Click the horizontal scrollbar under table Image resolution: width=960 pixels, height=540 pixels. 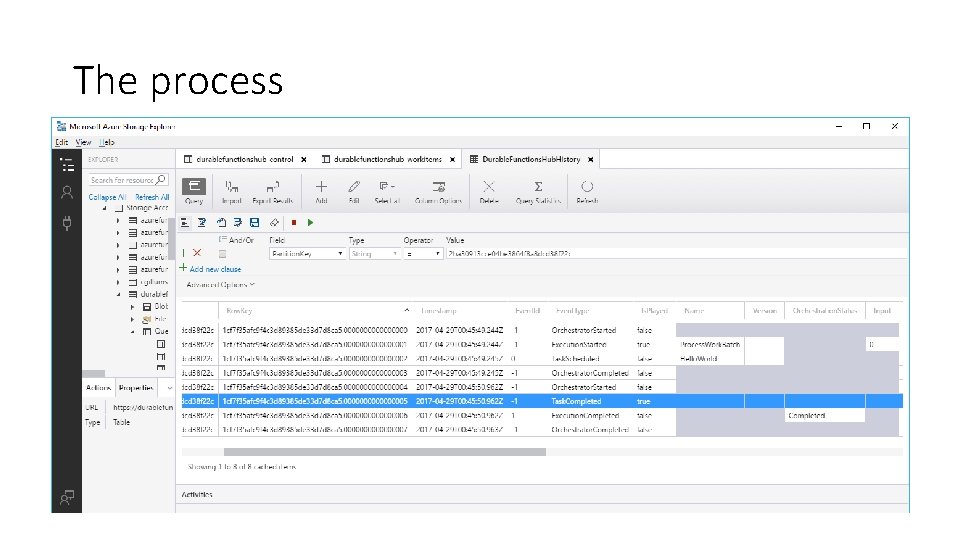pyautogui.click(x=384, y=452)
